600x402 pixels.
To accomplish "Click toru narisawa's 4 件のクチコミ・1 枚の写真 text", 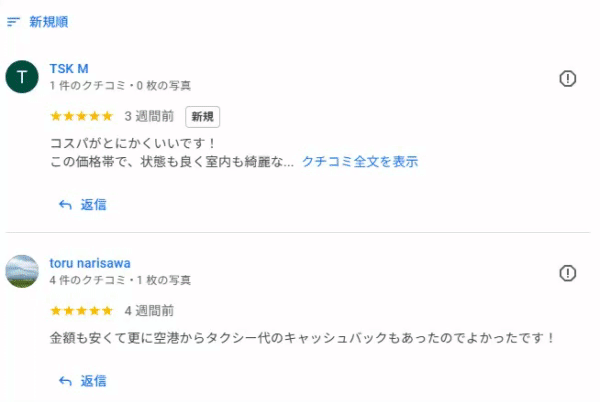I will [x=120, y=280].
